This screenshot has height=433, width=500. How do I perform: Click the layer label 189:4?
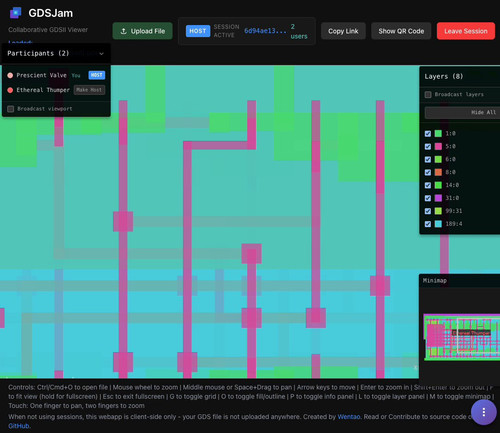(x=454, y=224)
